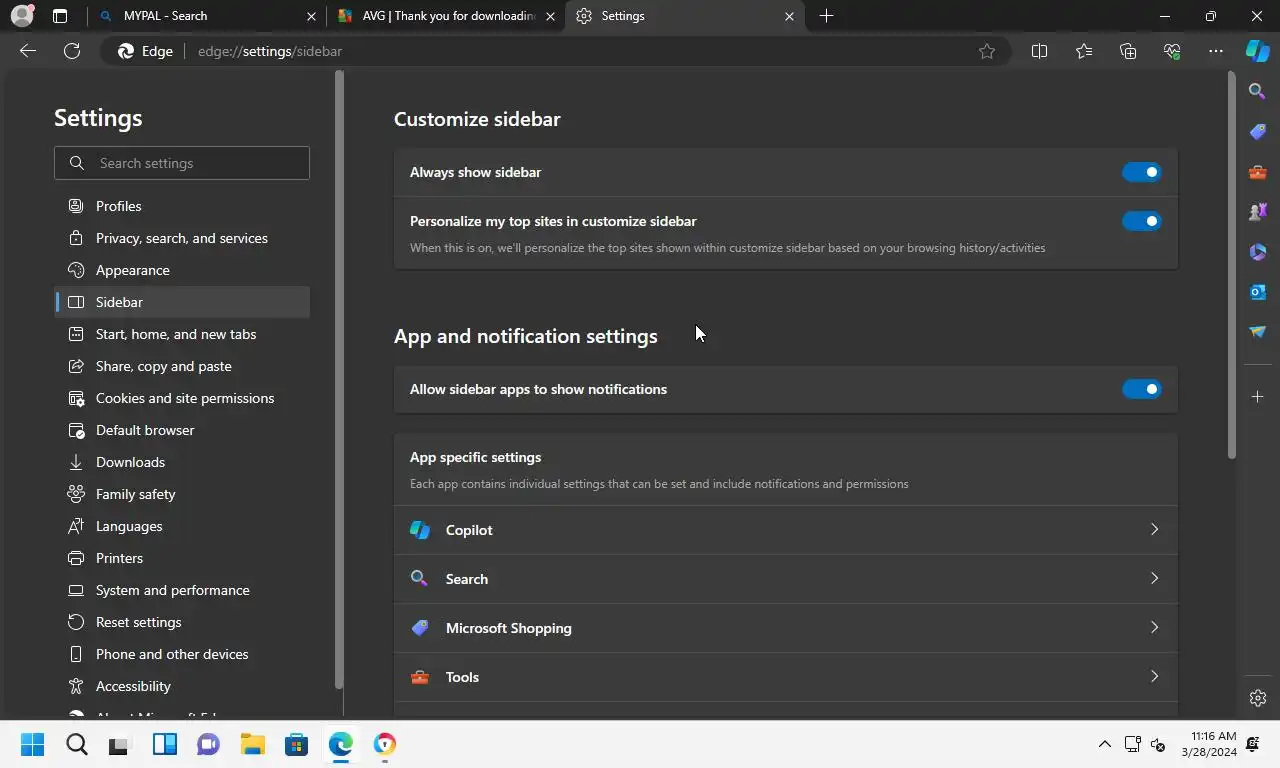Open System and performance settings

[x=182, y=590]
